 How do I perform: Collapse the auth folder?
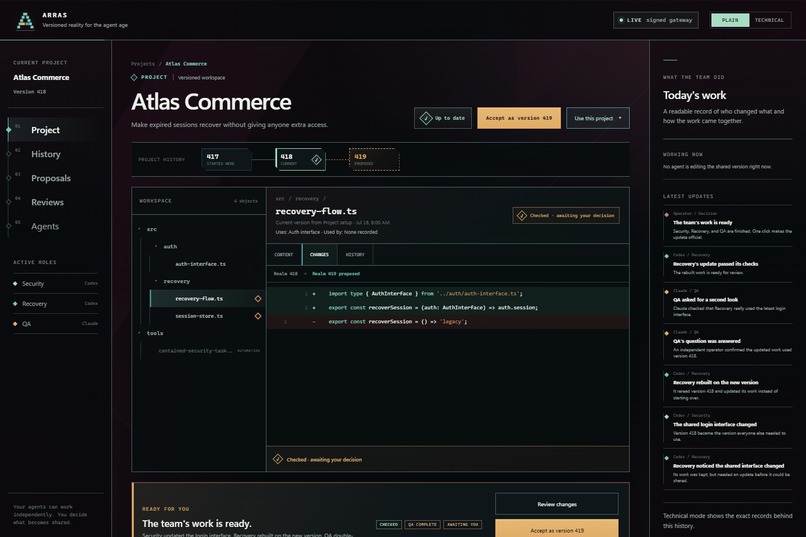pyautogui.click(x=156, y=247)
